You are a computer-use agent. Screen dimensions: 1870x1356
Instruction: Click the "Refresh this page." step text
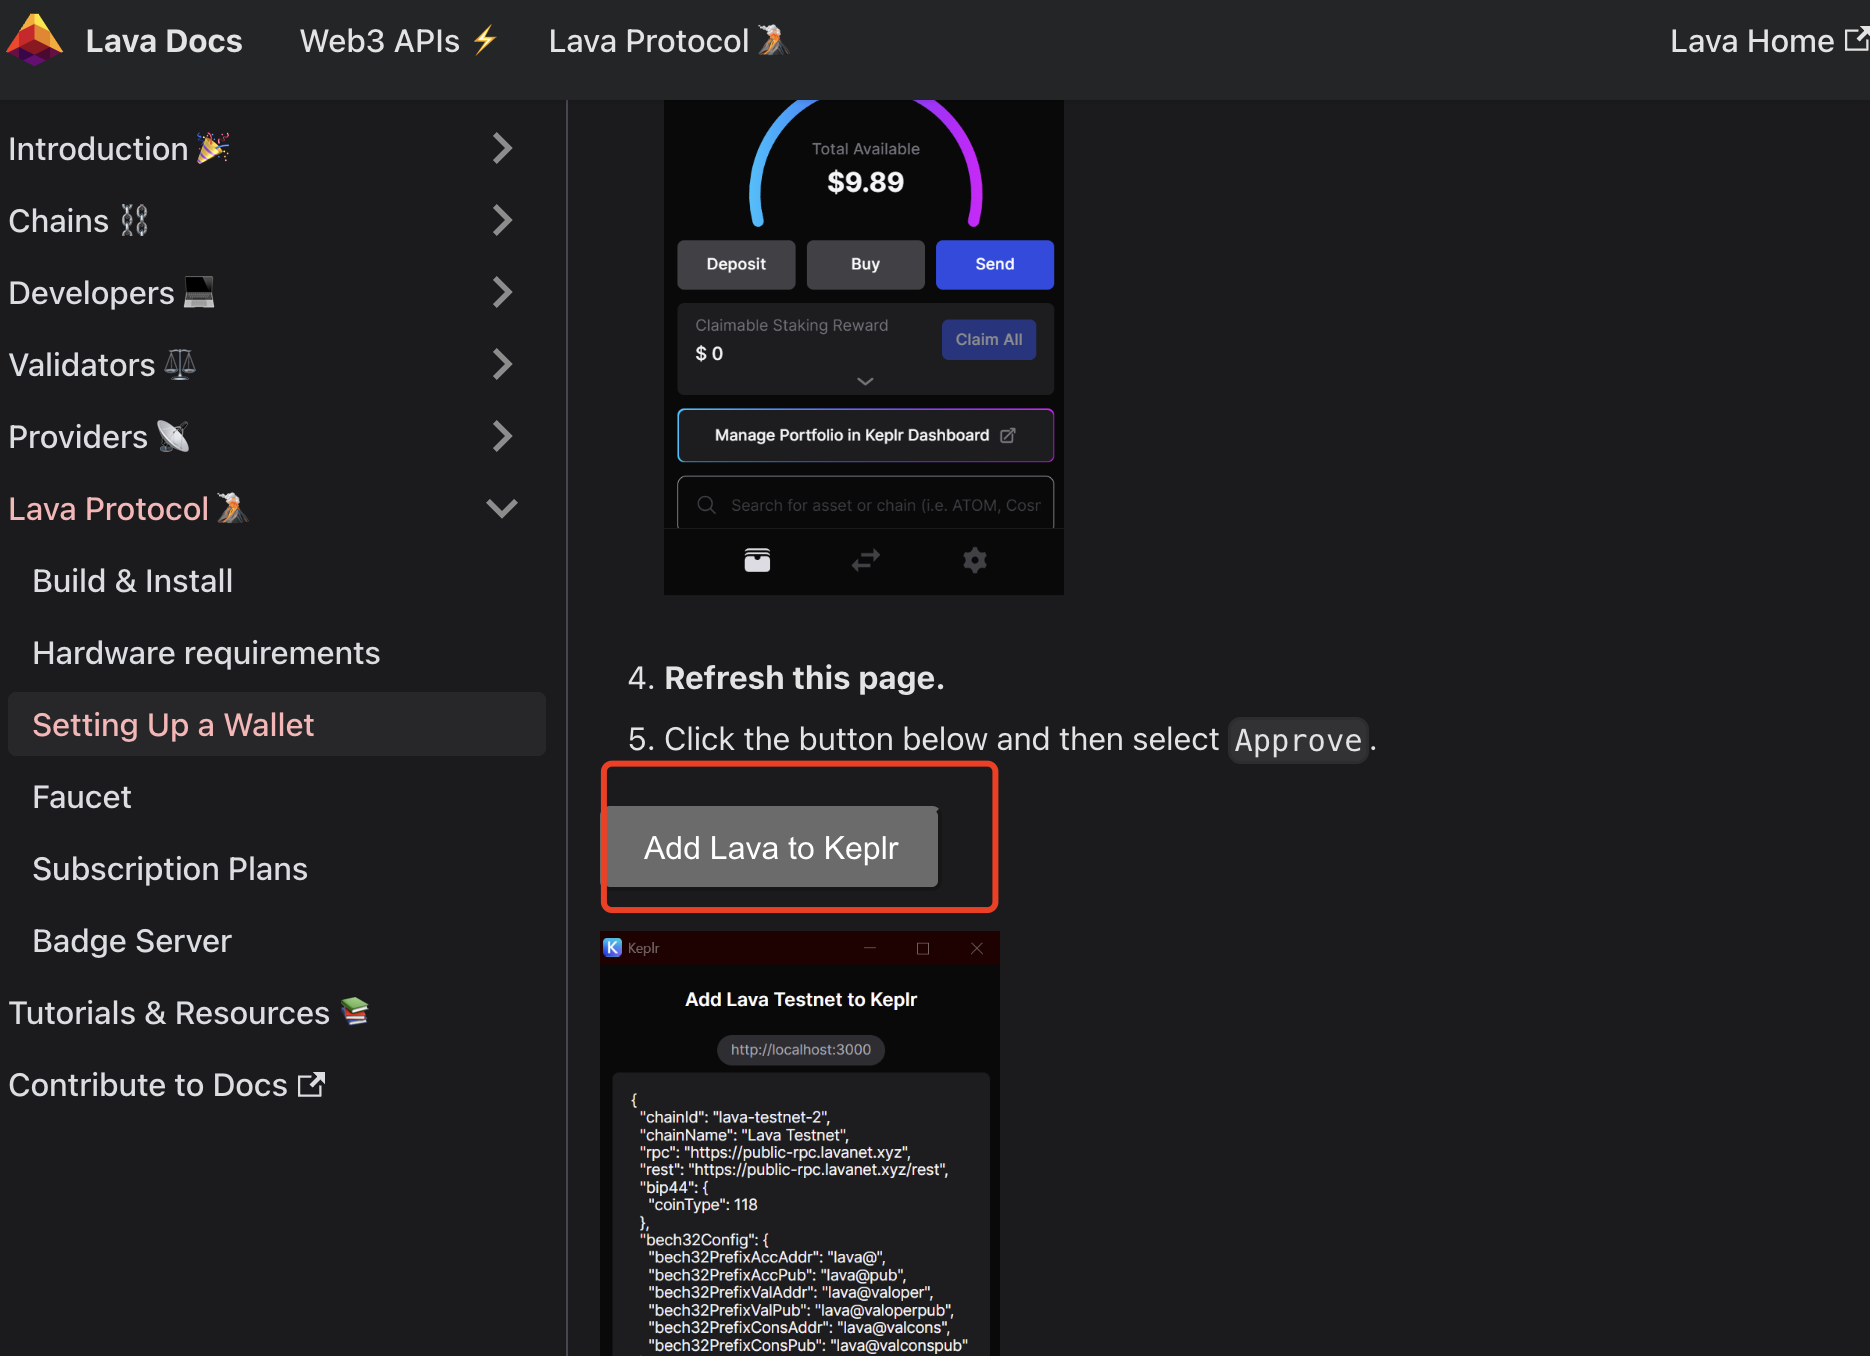804,678
